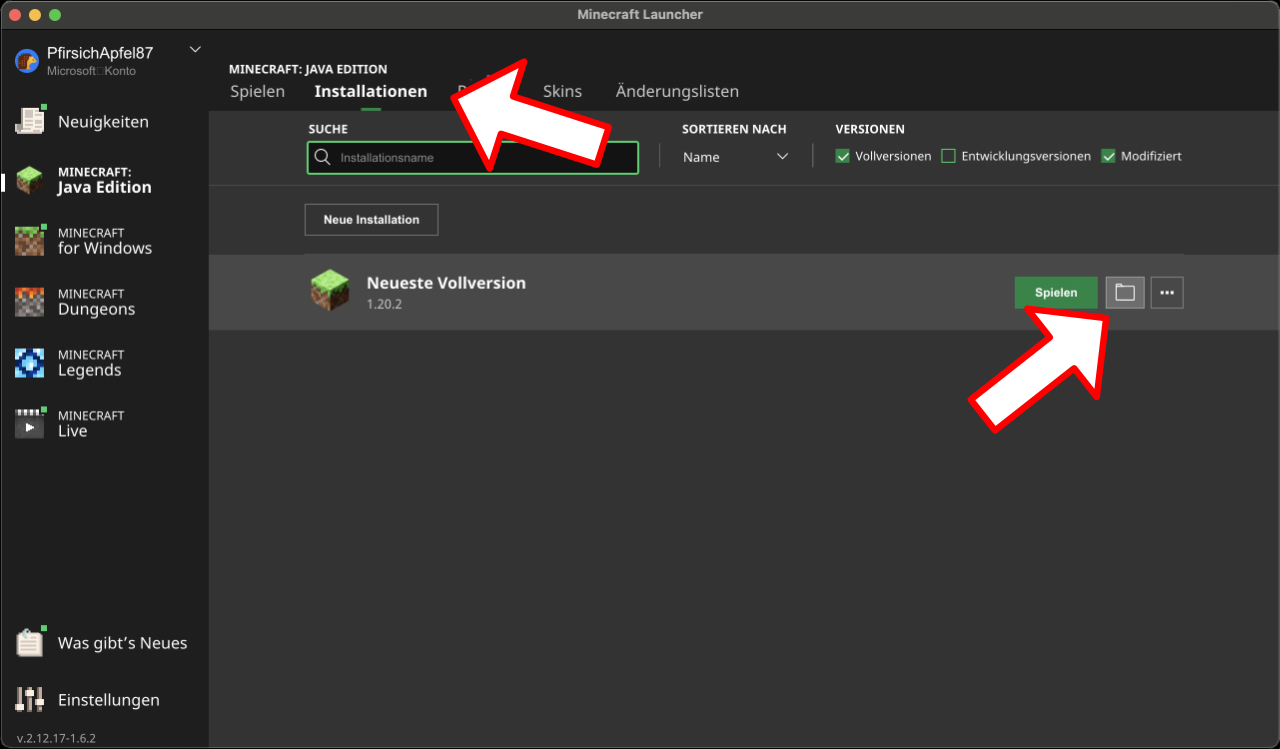Click the Minecraft Live clapperboard icon

pos(30,424)
